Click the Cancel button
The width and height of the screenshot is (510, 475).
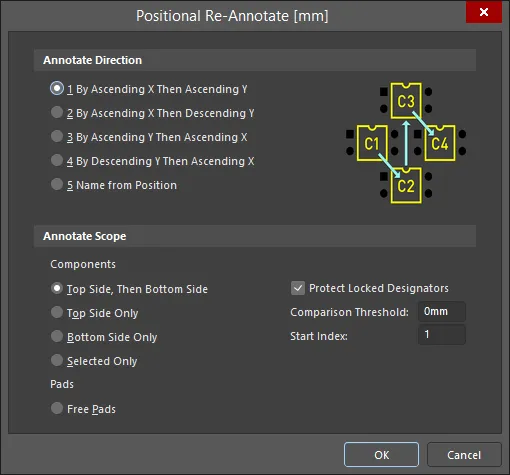(x=464, y=455)
